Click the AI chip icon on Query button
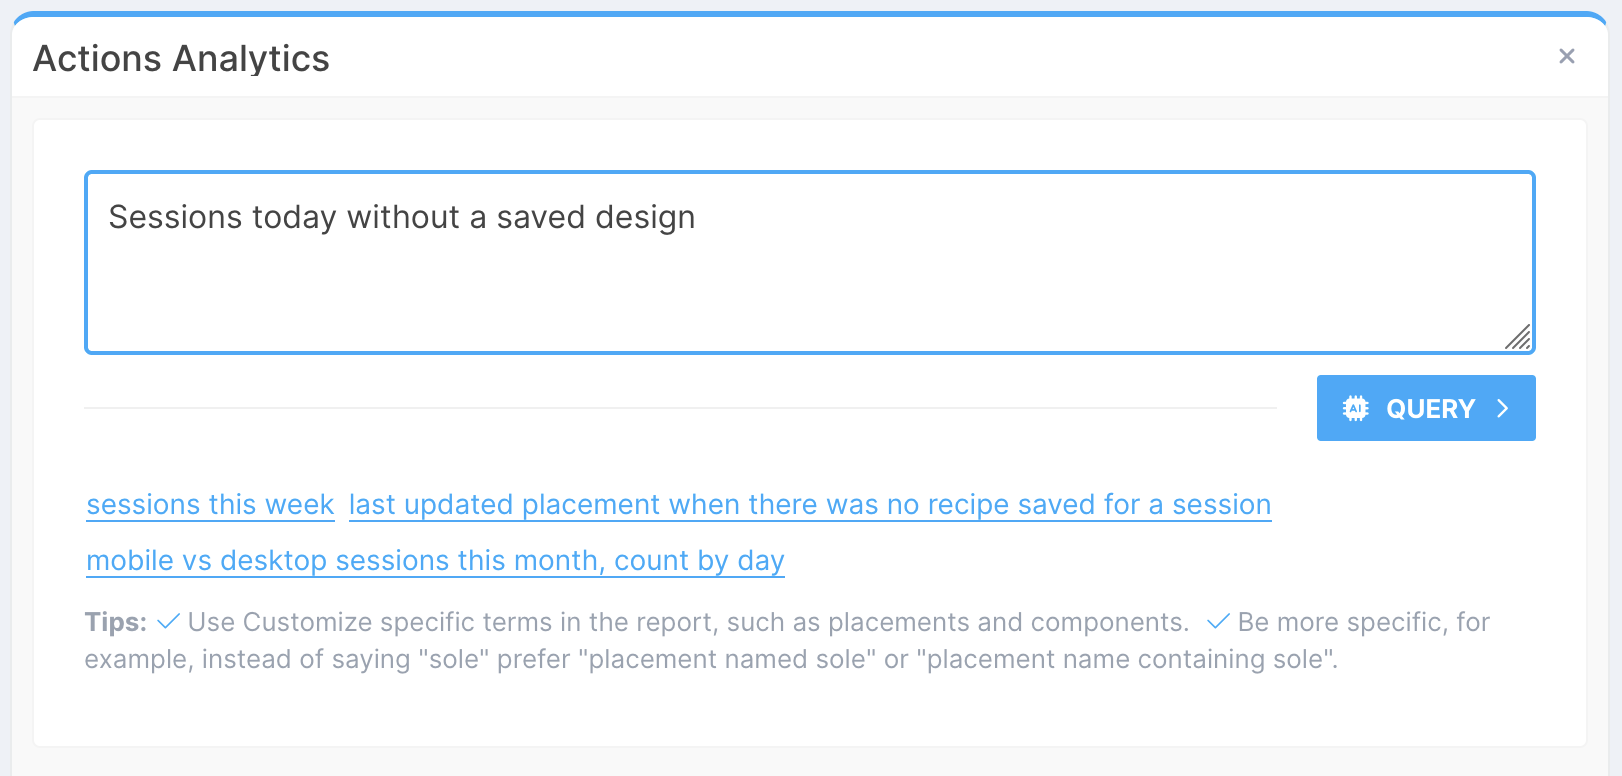This screenshot has width=1622, height=776. pos(1355,408)
